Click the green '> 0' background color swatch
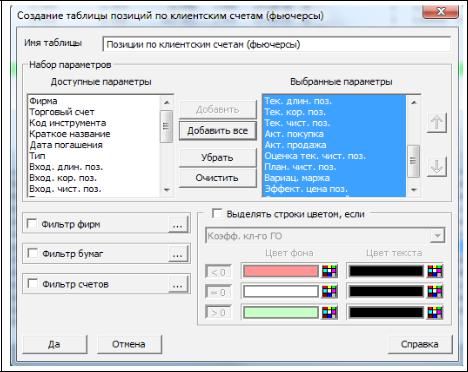Screen dimensions: 468x372 pos(281,312)
